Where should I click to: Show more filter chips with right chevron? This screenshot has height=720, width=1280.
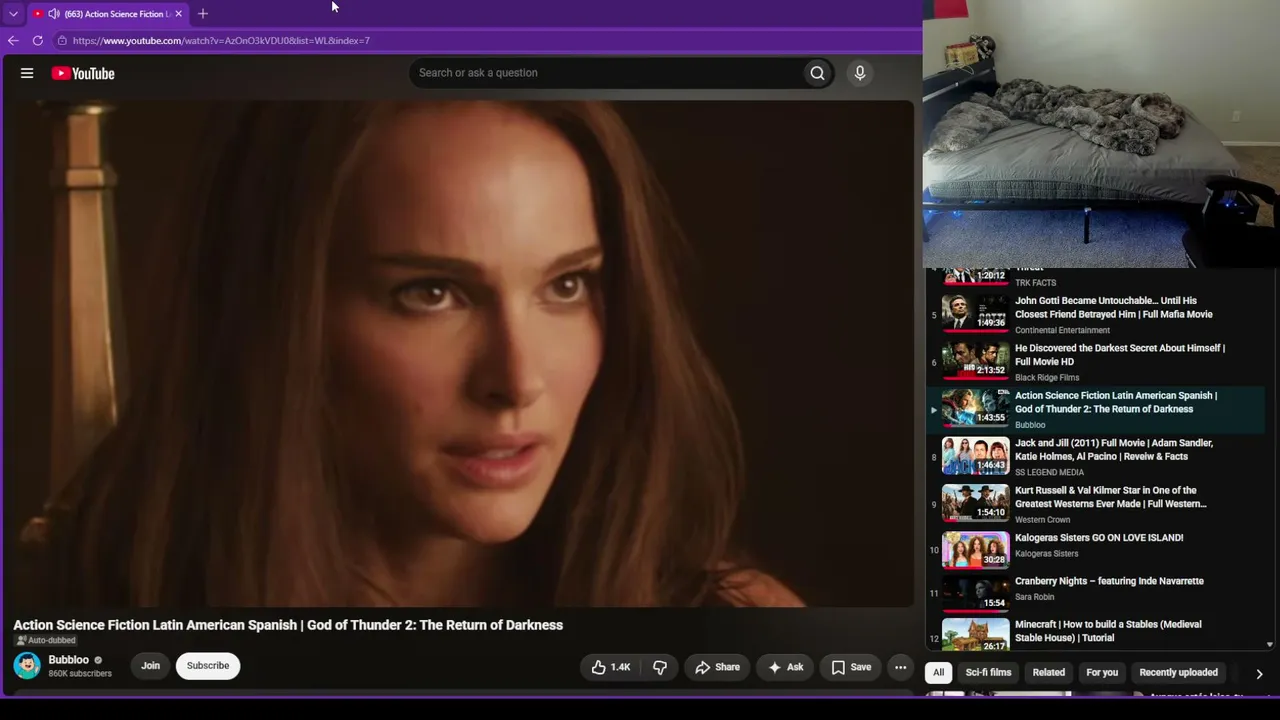click(x=1259, y=674)
